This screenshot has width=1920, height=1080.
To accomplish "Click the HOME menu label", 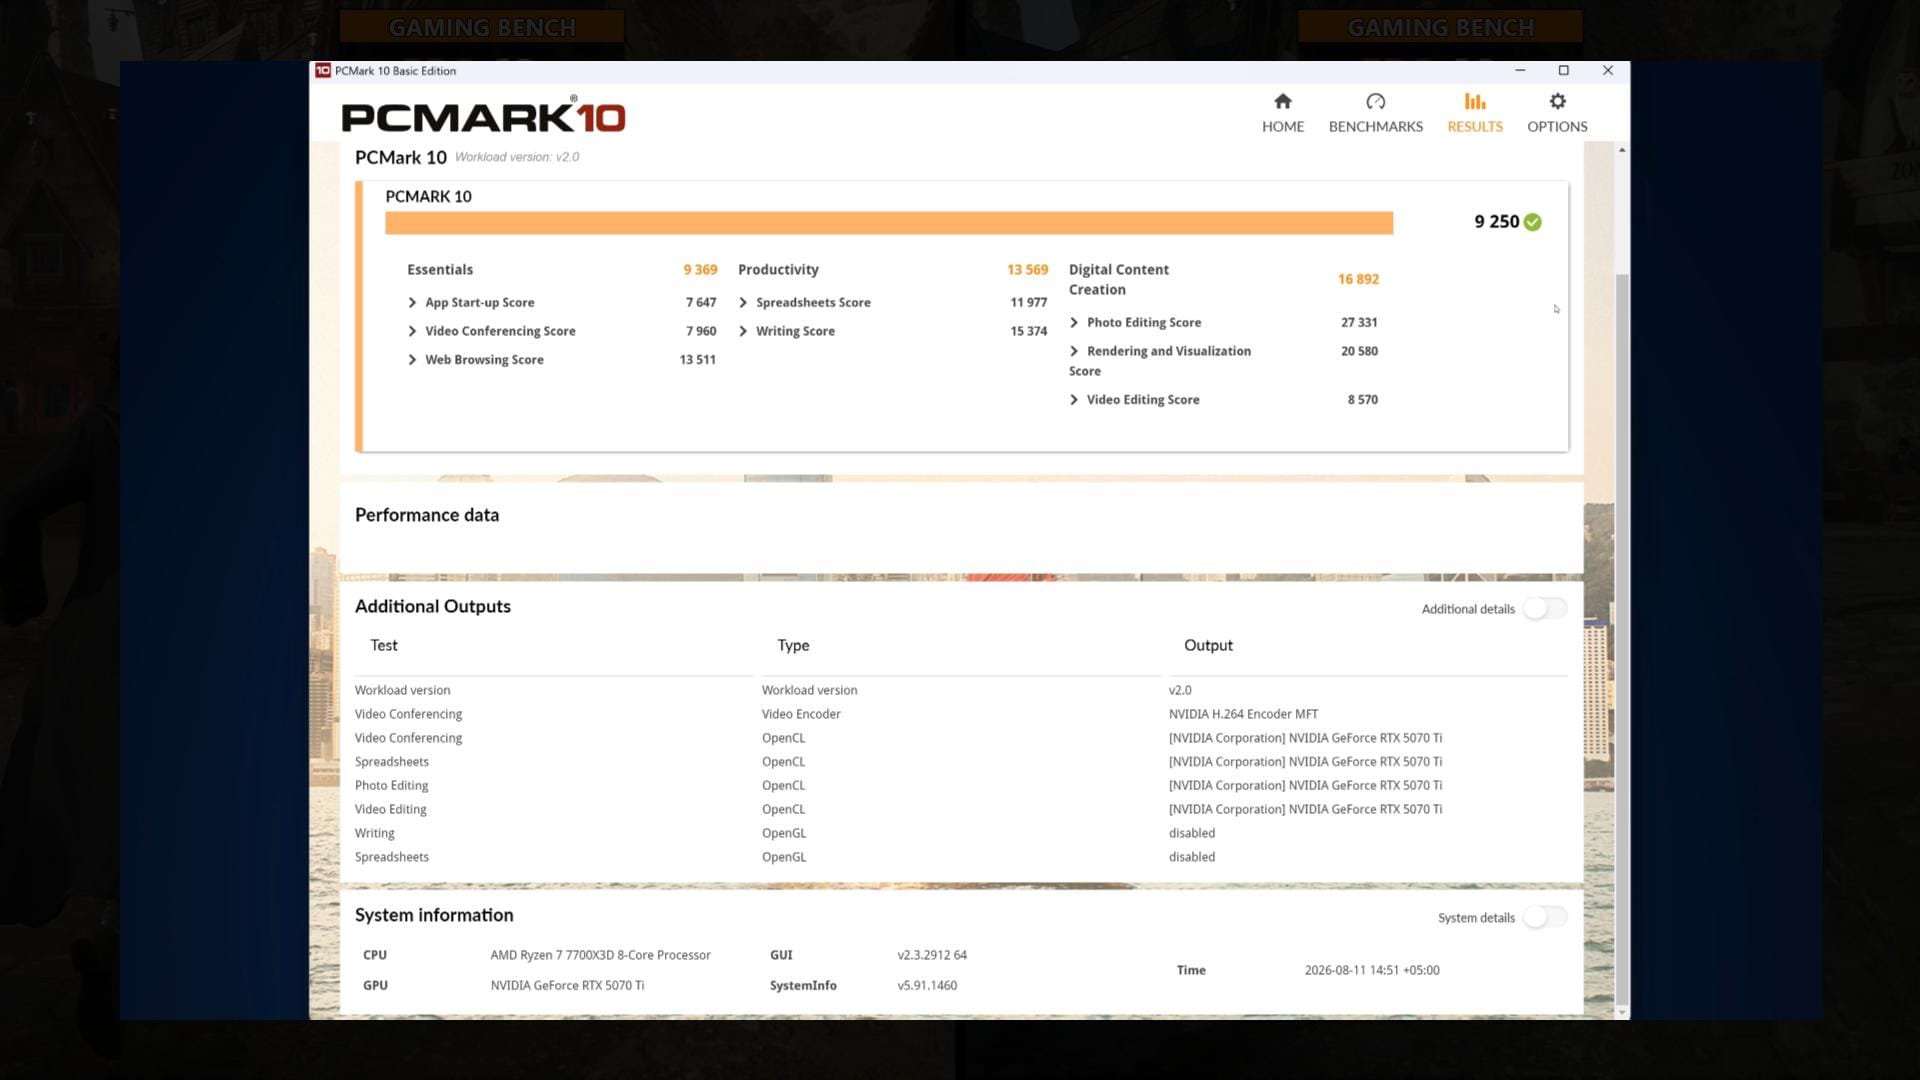I will pos(1283,126).
